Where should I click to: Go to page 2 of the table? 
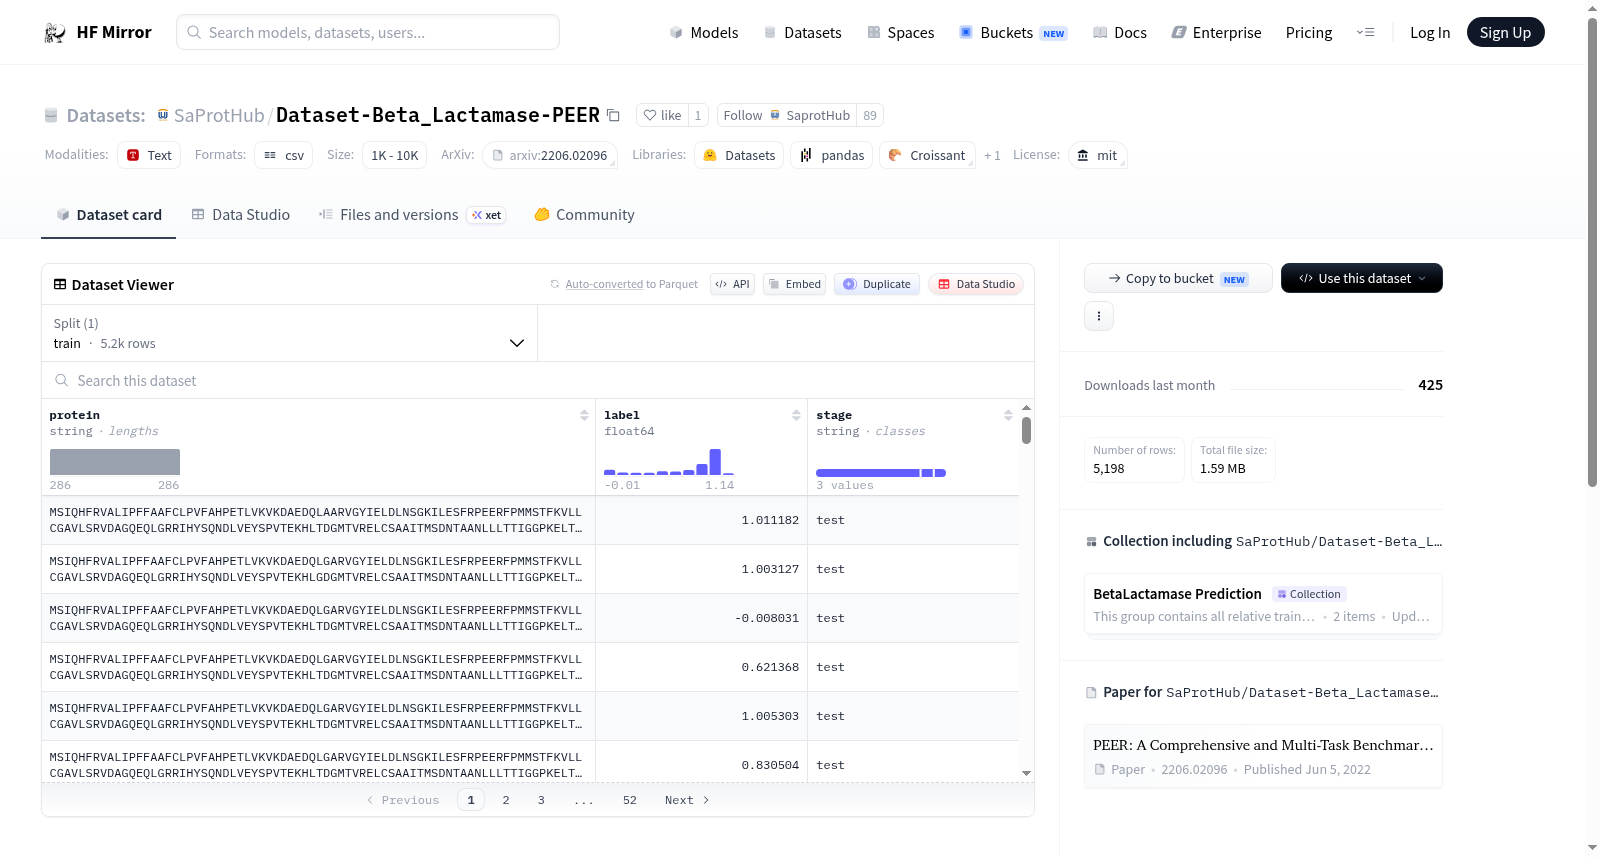tap(506, 800)
